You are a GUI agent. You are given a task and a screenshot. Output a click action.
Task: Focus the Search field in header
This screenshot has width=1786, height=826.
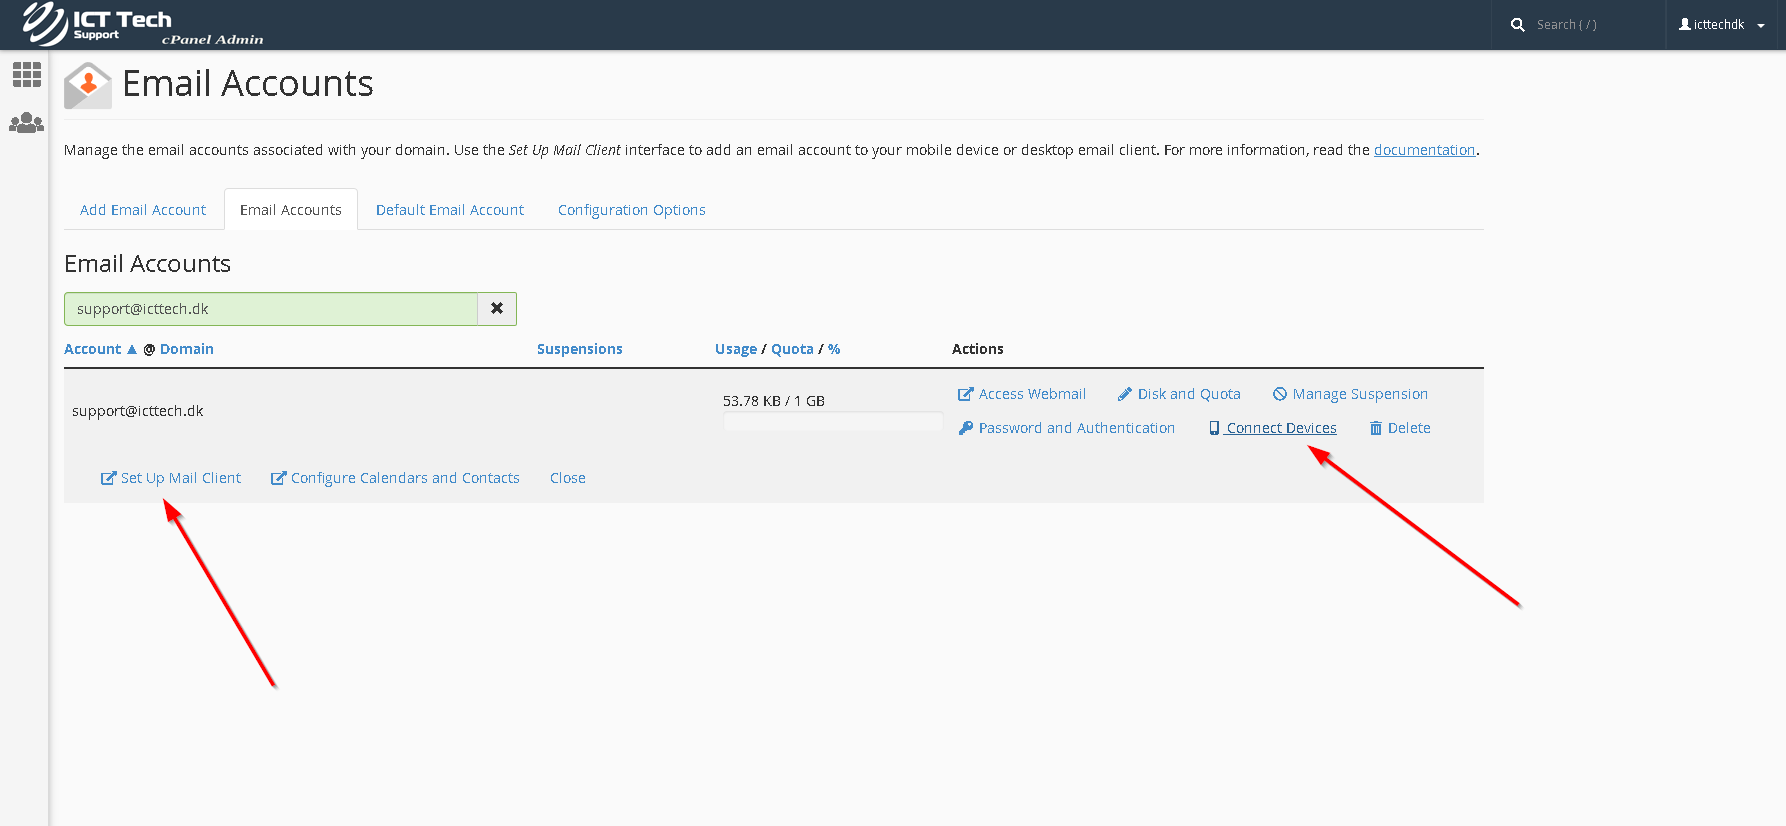tap(1594, 25)
